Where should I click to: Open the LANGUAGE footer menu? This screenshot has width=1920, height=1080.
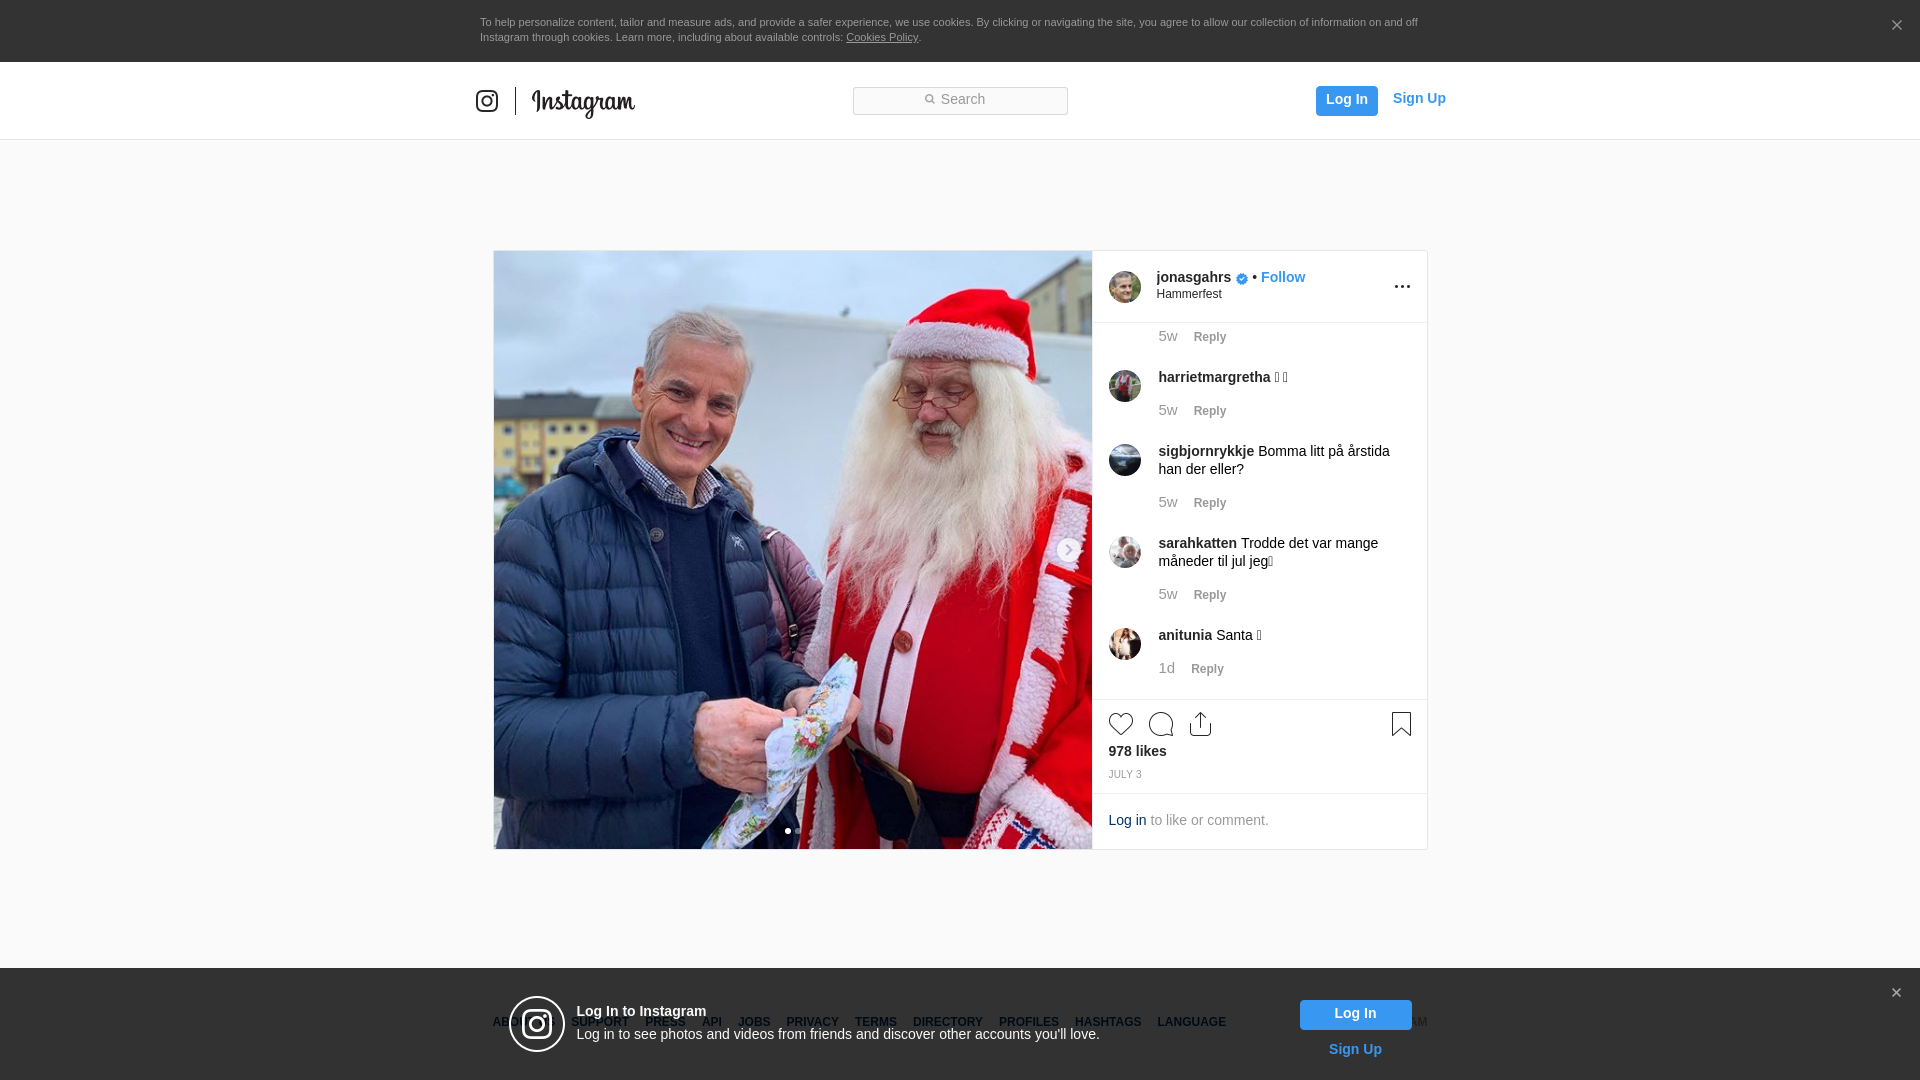point(1191,1022)
